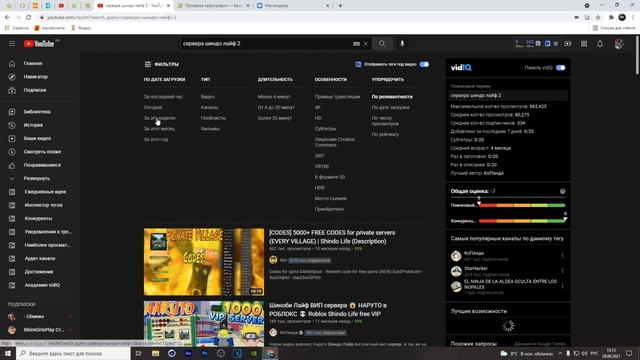Image resolution: width=640 pixels, height=360 pixels.
Task: Open the Шиноби Лайф ВИП сервера video title
Action: [x=328, y=309]
